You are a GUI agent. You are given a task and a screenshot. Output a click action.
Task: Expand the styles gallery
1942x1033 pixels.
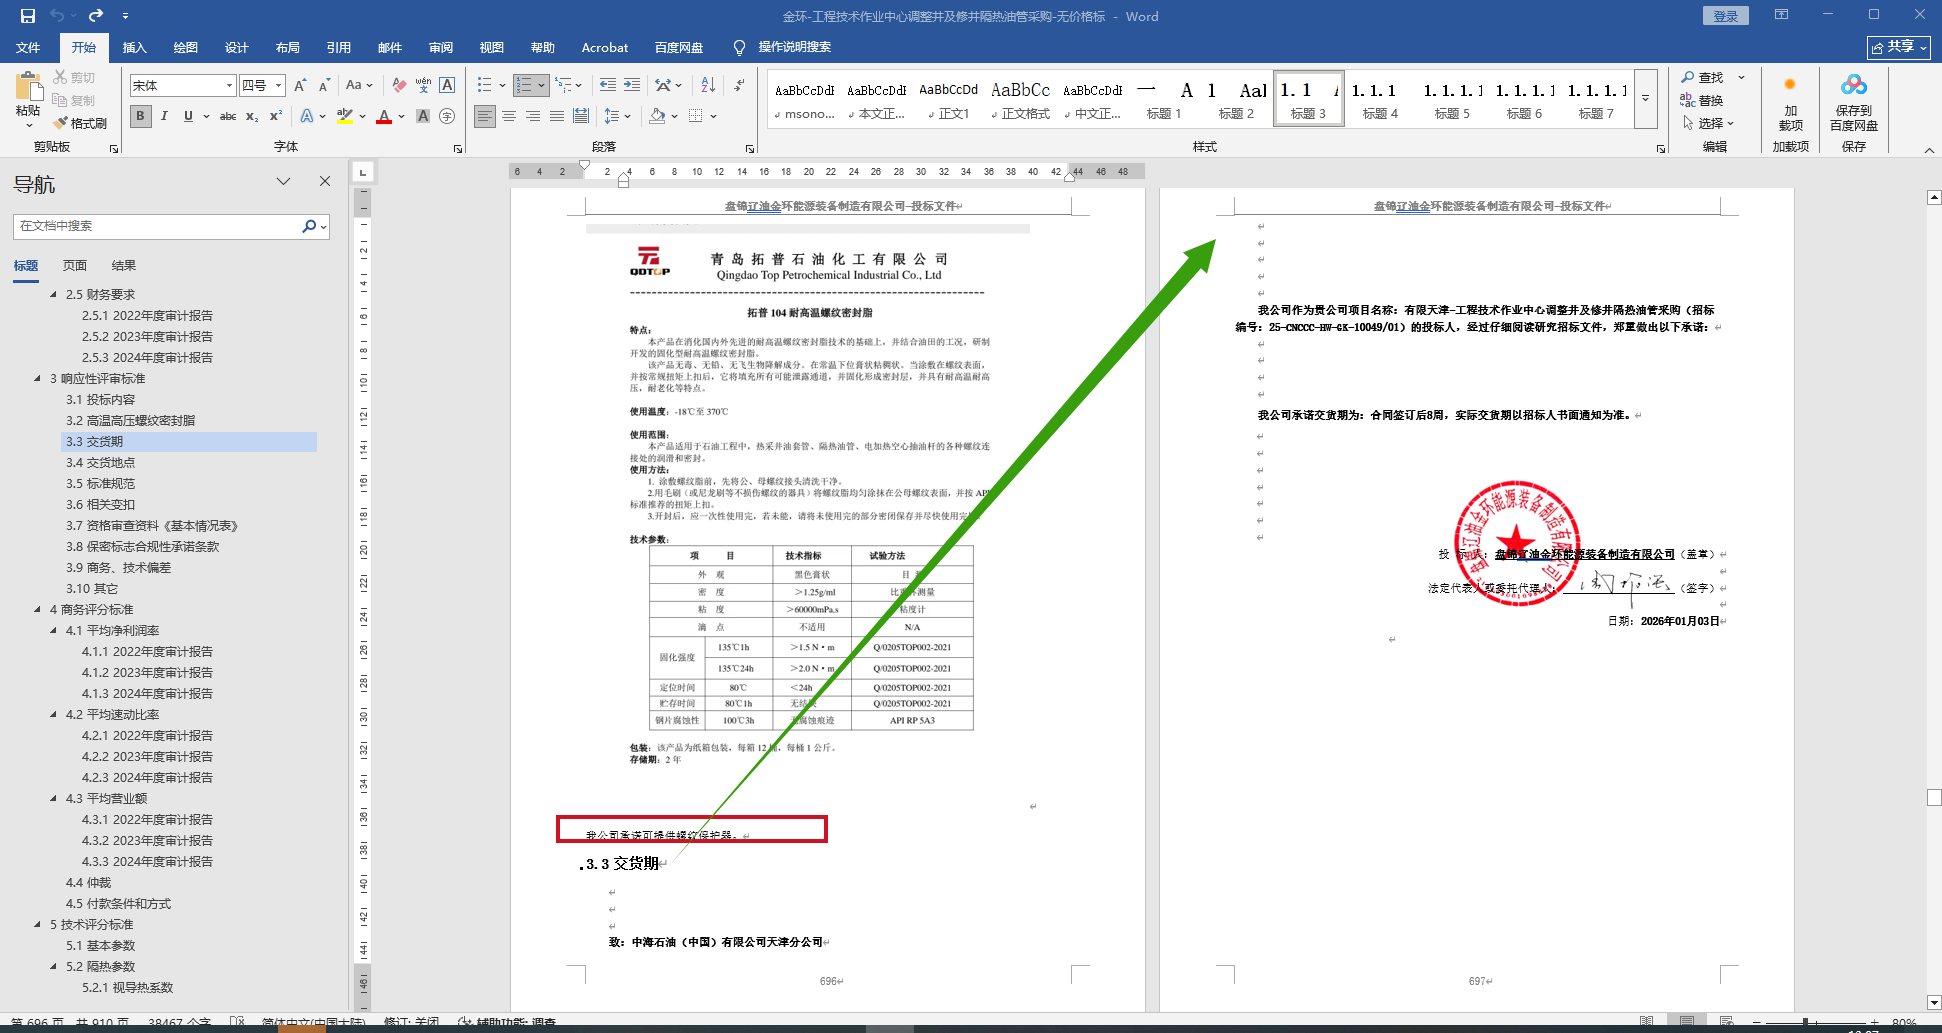1646,99
